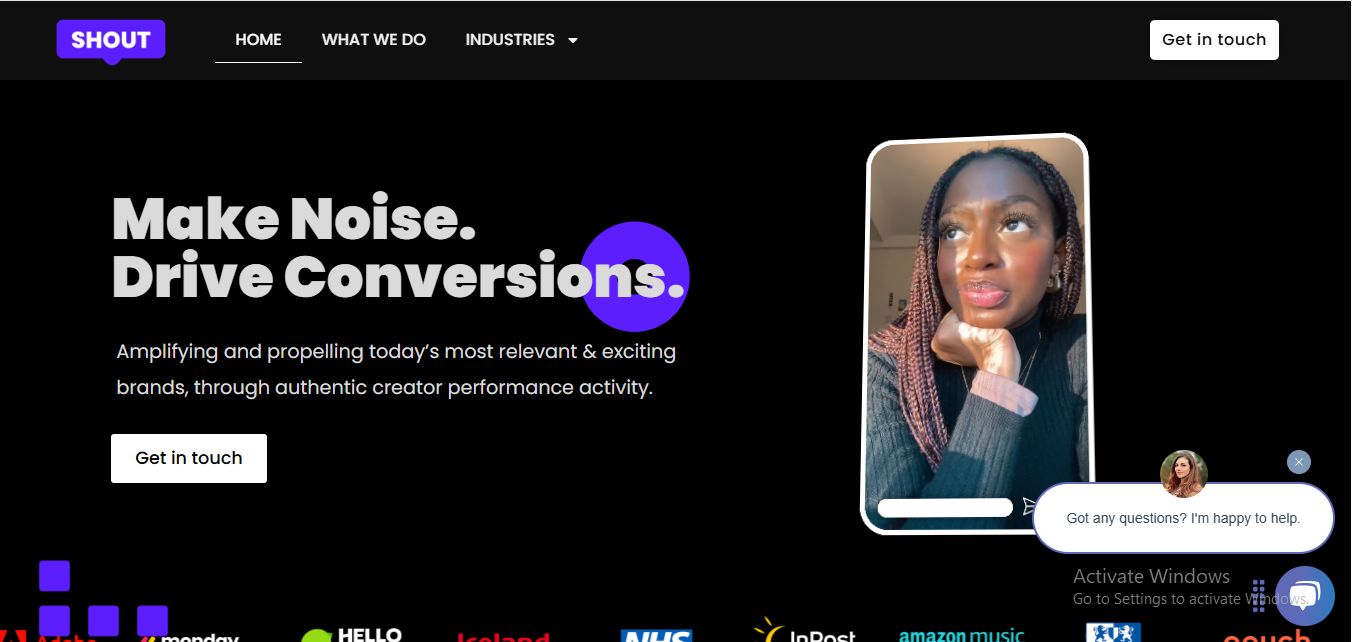Screen dimensions: 1352x642
Task: Click the chat agent avatar photo
Action: coord(1183,474)
